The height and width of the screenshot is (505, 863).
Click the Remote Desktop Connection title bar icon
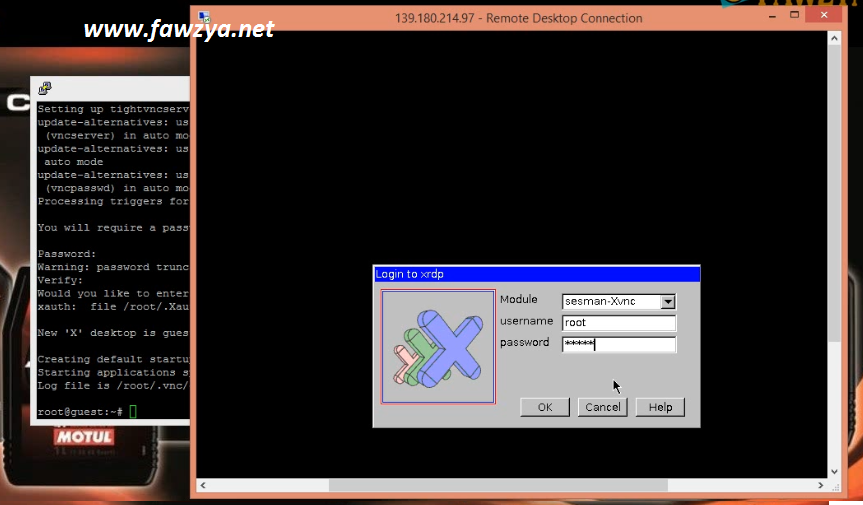tap(205, 18)
